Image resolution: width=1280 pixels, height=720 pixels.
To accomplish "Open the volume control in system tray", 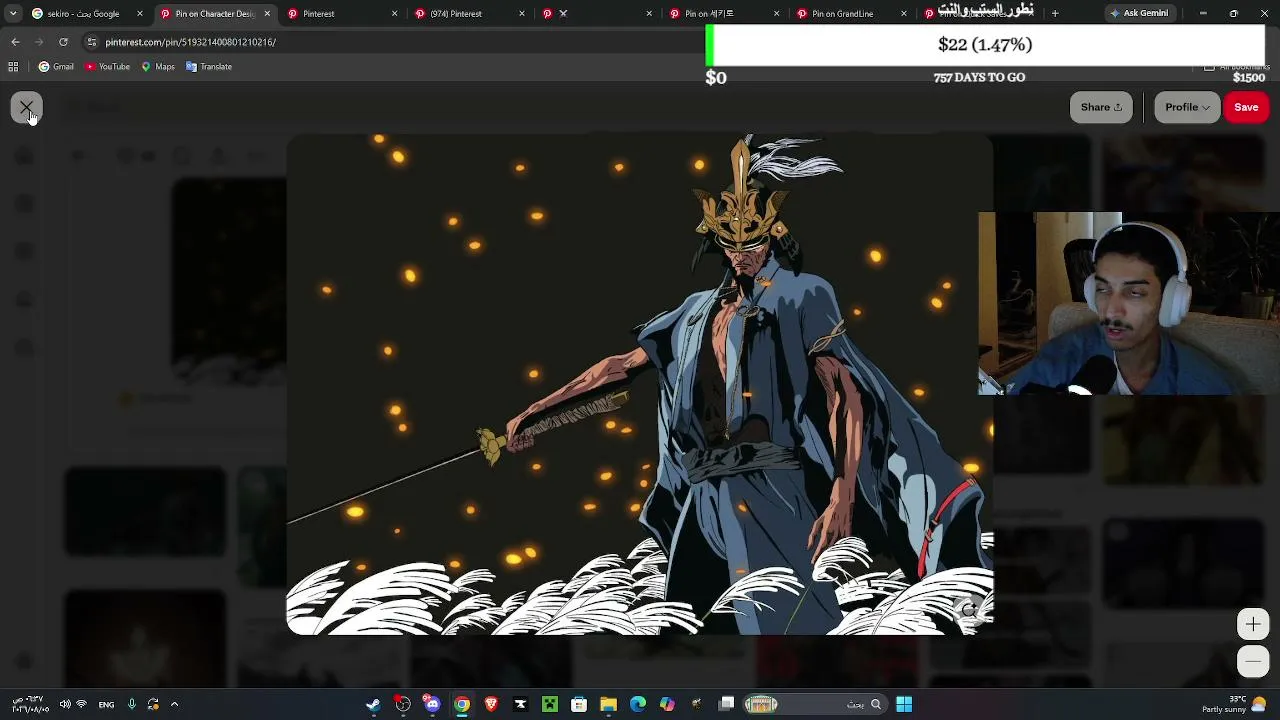I will click(x=65, y=704).
